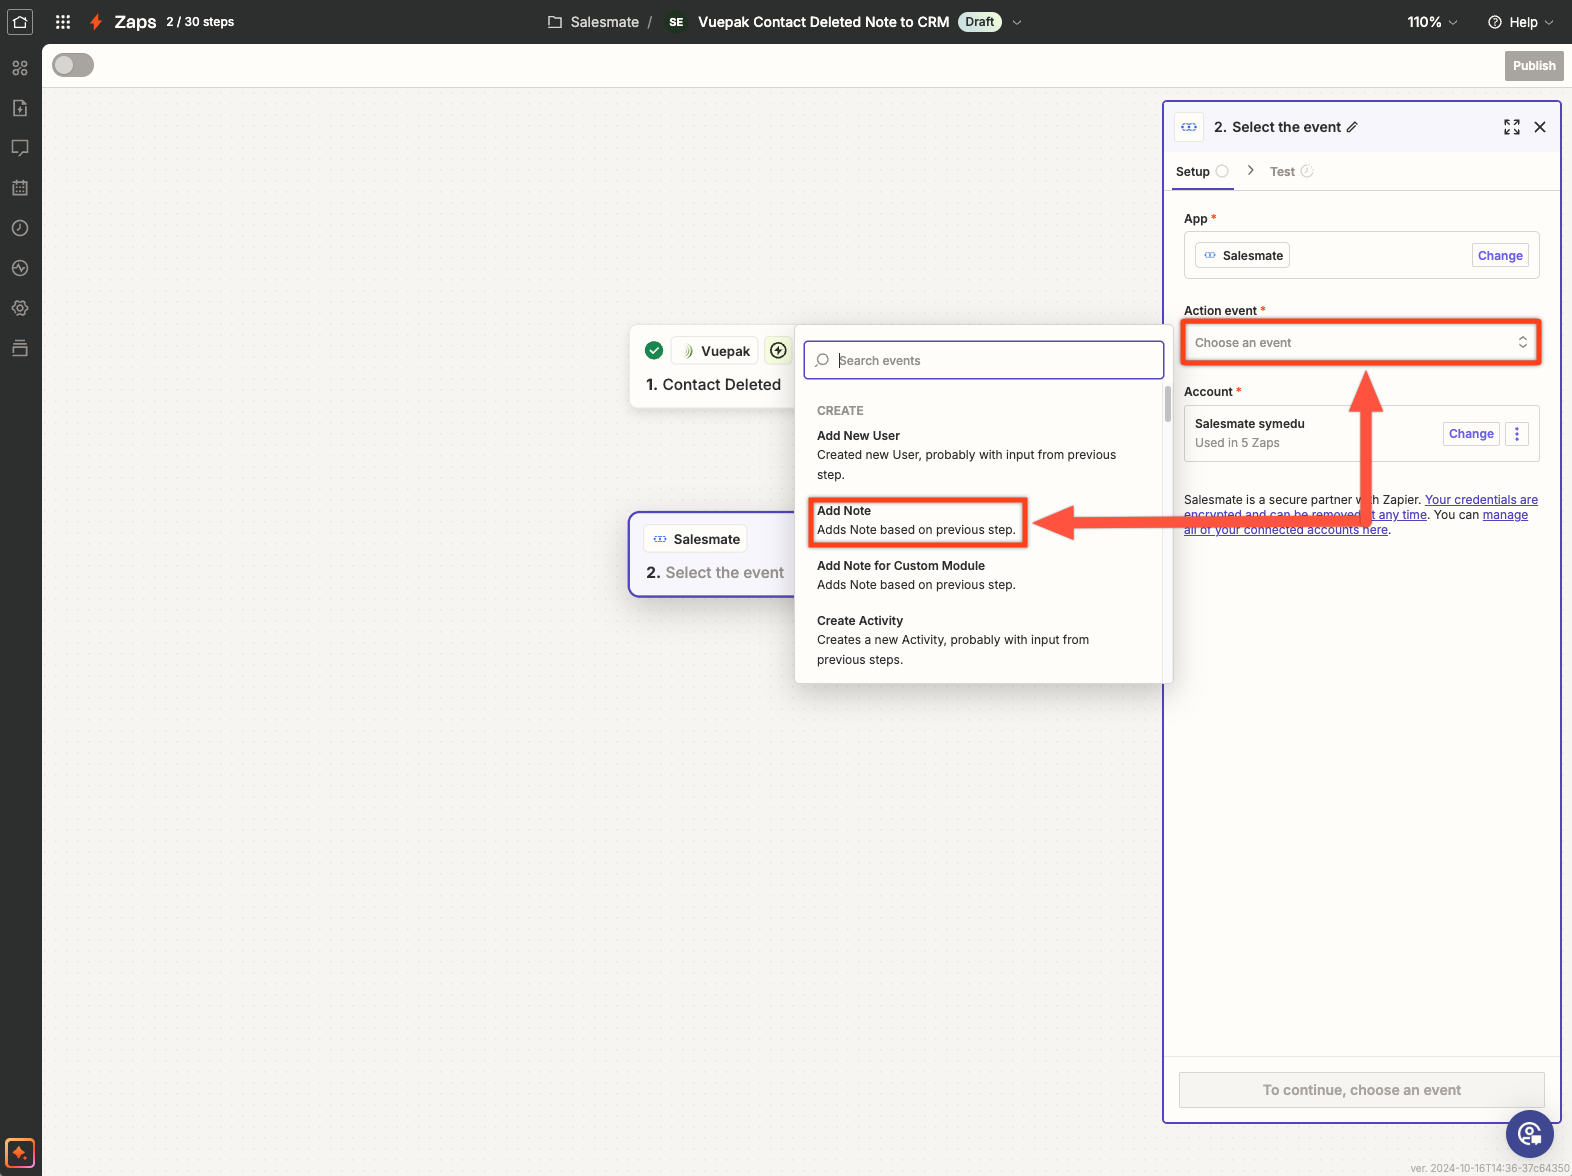
Task: Open the comments icon in sidebar
Action: [x=20, y=148]
